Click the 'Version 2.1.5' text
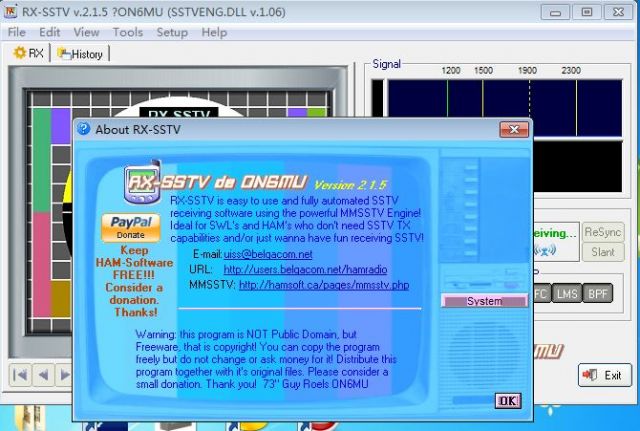This screenshot has width=640, height=431. (350, 185)
